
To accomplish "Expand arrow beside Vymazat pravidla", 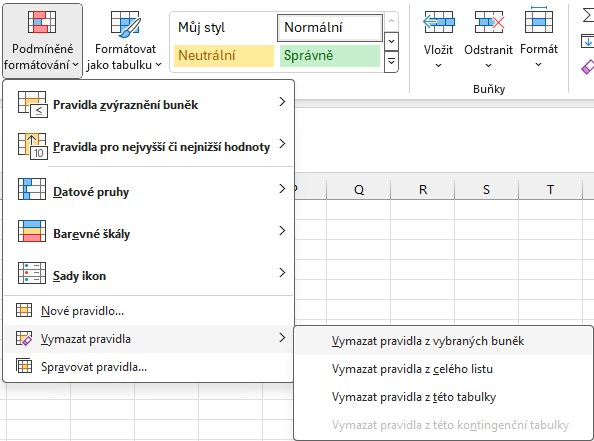I will [x=282, y=338].
